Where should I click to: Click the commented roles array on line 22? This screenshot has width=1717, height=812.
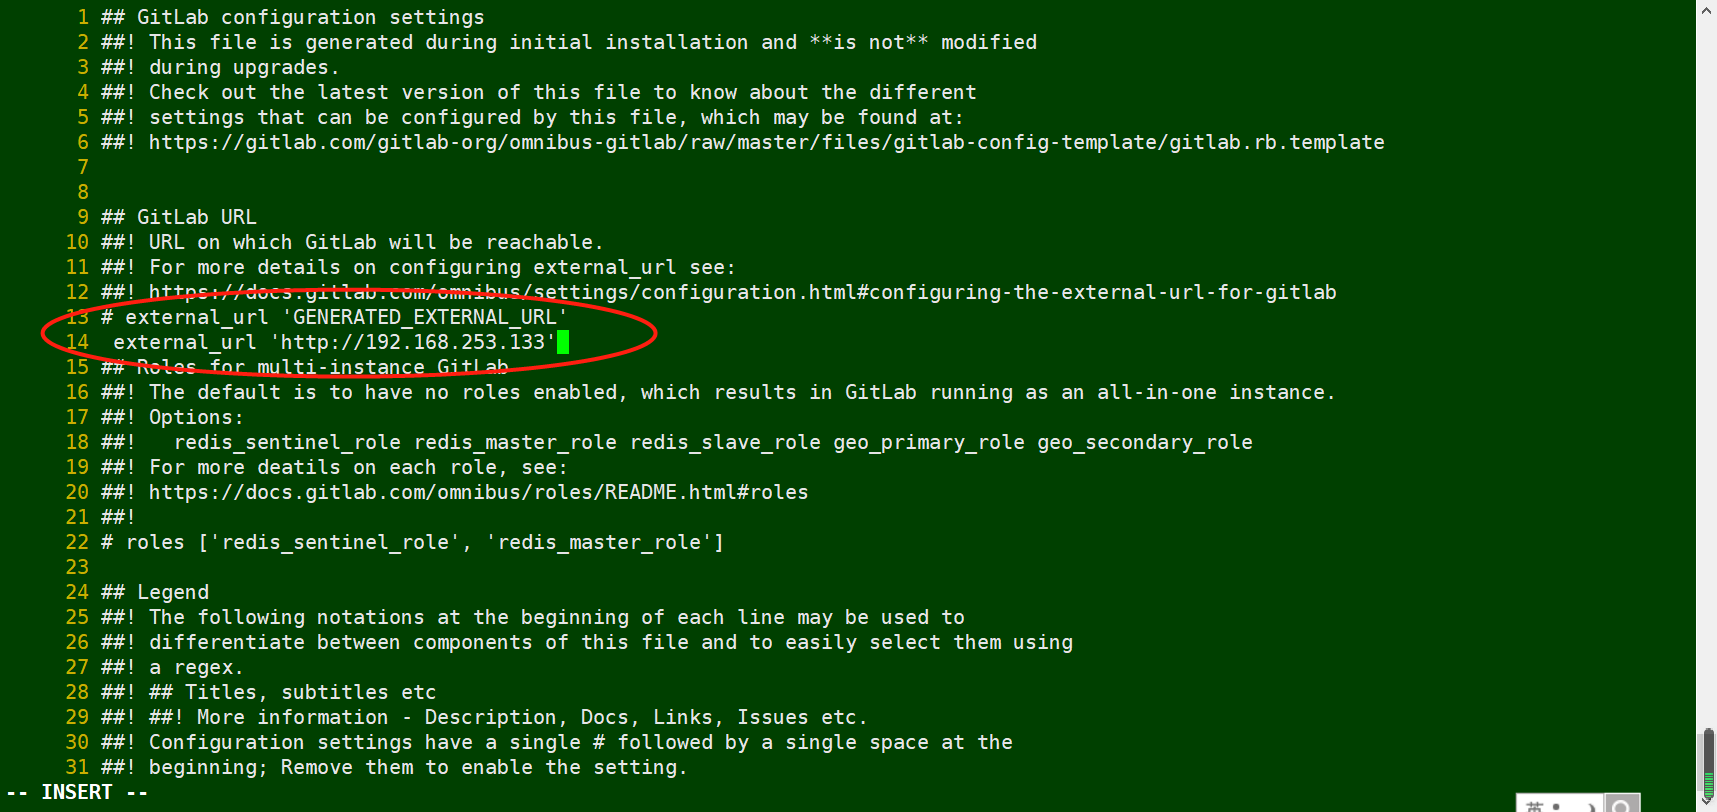coord(412,542)
